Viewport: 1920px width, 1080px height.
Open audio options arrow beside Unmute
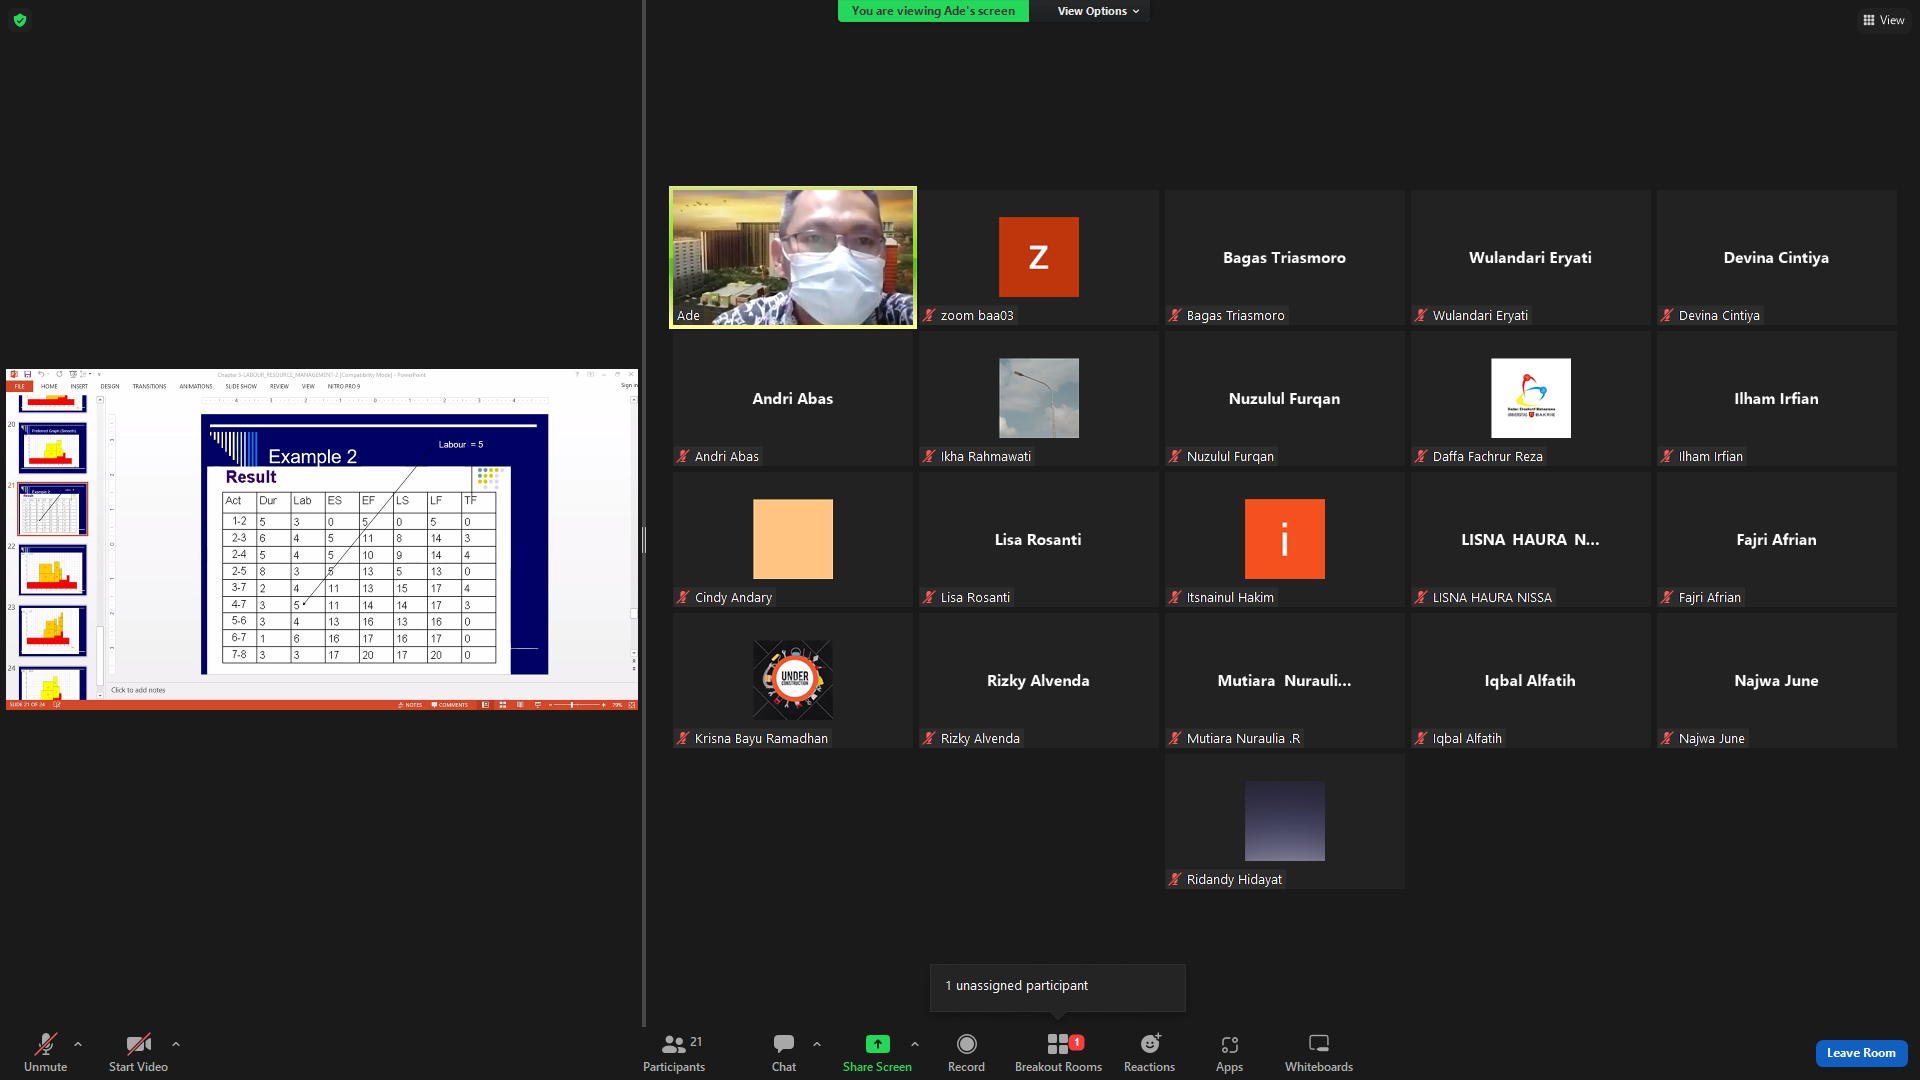(x=78, y=1044)
